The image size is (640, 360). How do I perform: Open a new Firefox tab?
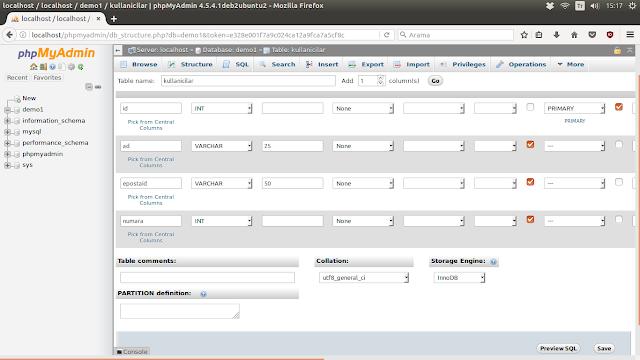click(114, 19)
